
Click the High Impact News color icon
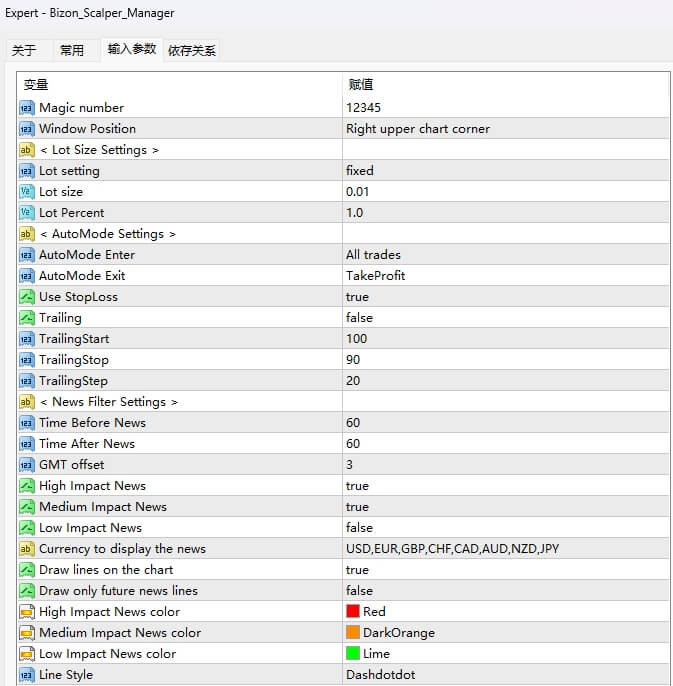pos(27,612)
